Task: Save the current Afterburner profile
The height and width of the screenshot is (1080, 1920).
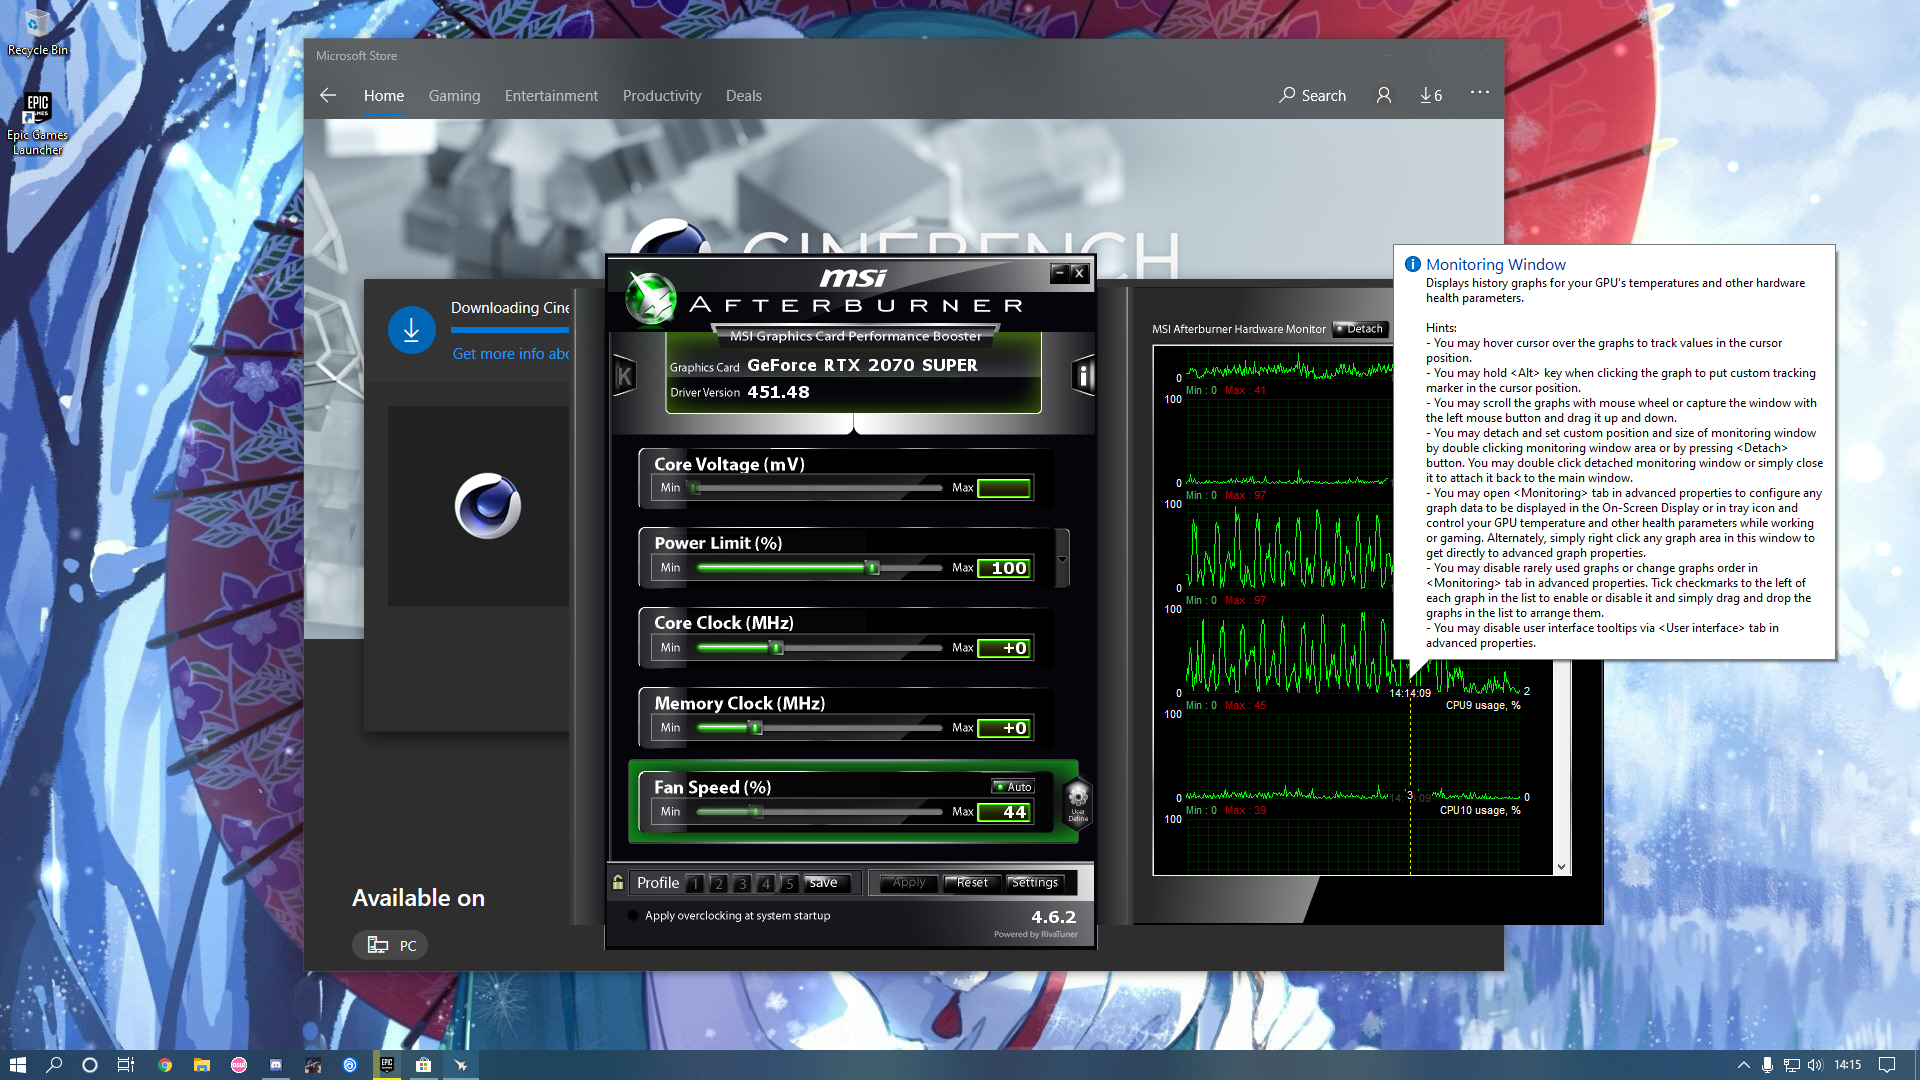Action: (829, 883)
